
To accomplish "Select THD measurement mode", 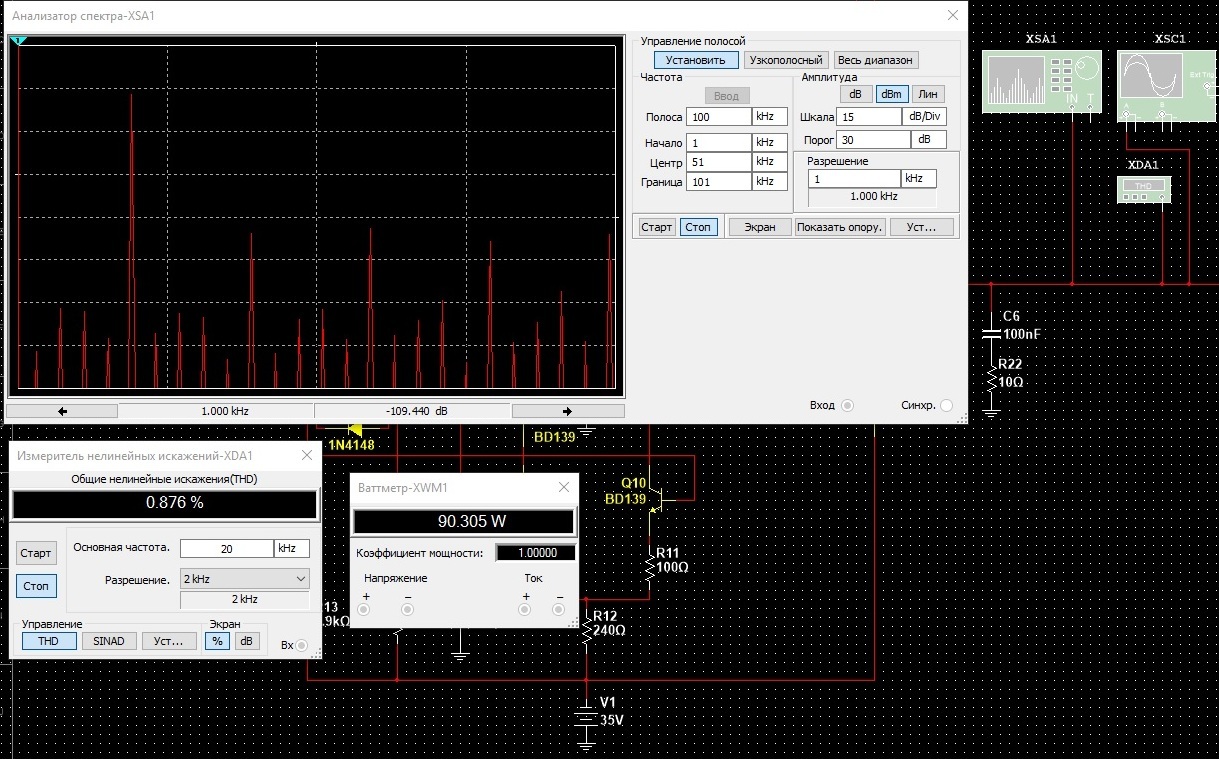I will click(49, 641).
